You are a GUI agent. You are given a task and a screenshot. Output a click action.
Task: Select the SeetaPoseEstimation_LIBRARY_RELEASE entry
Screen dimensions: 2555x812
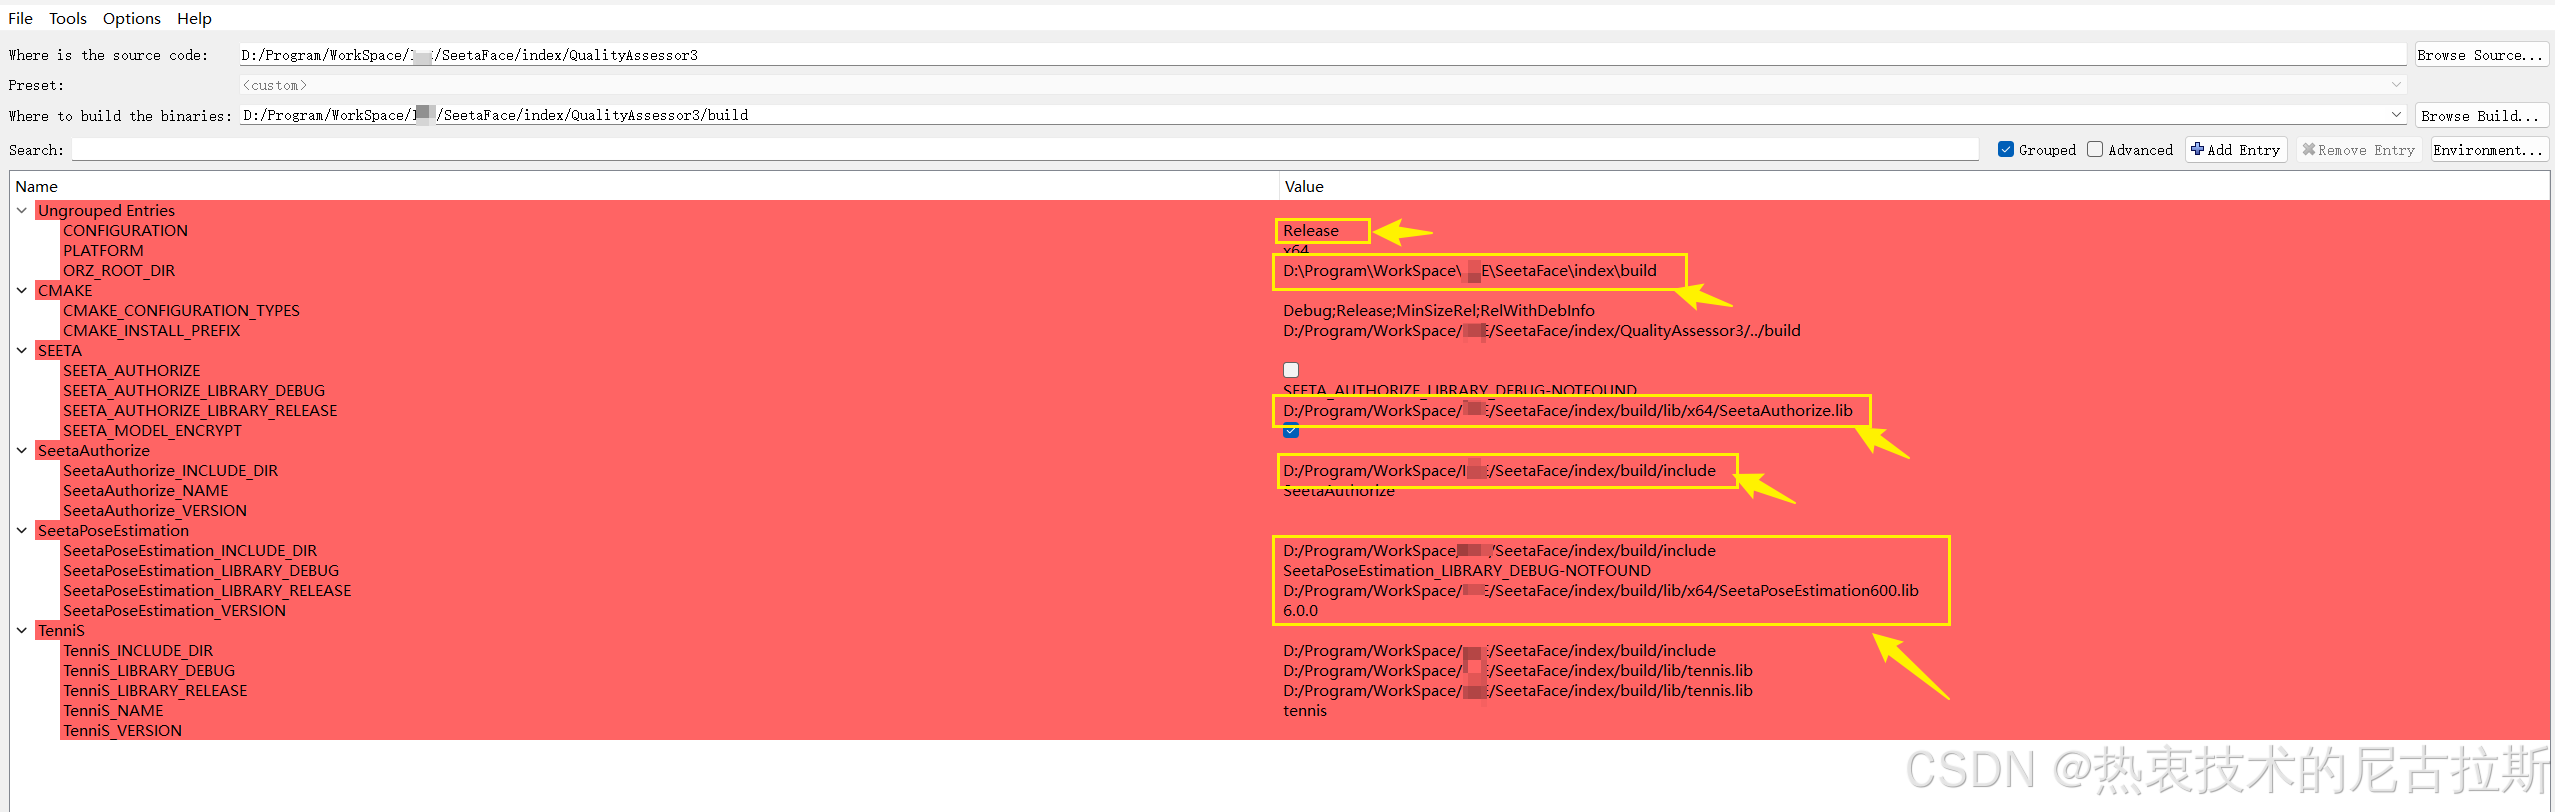pyautogui.click(x=207, y=591)
